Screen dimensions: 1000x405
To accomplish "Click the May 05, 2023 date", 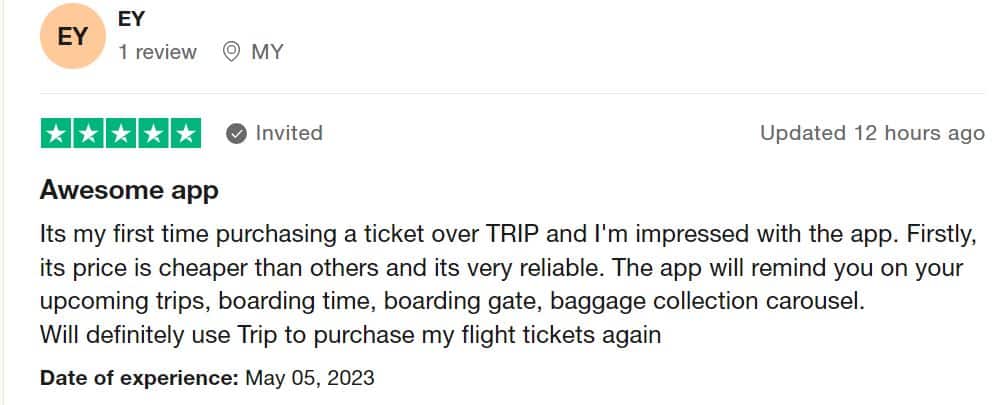I will (310, 378).
